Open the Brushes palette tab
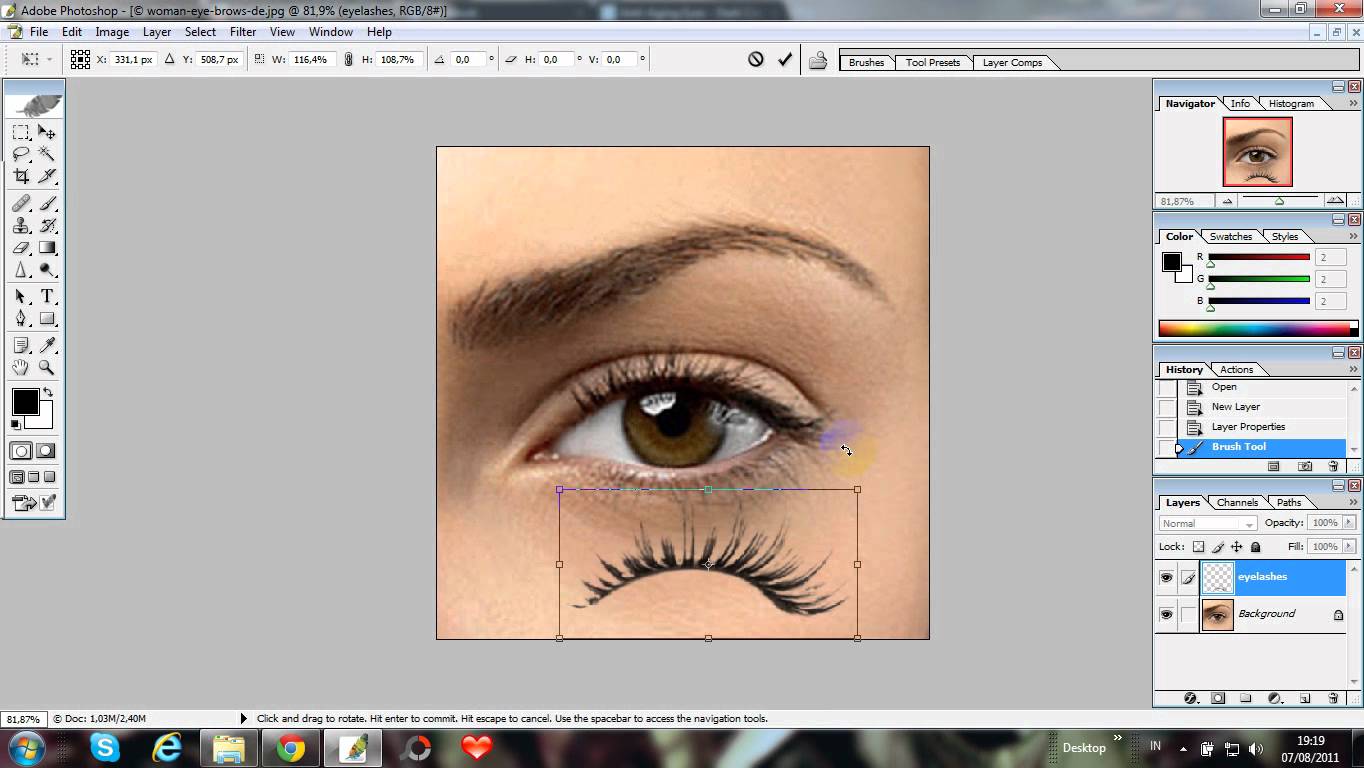 866,62
